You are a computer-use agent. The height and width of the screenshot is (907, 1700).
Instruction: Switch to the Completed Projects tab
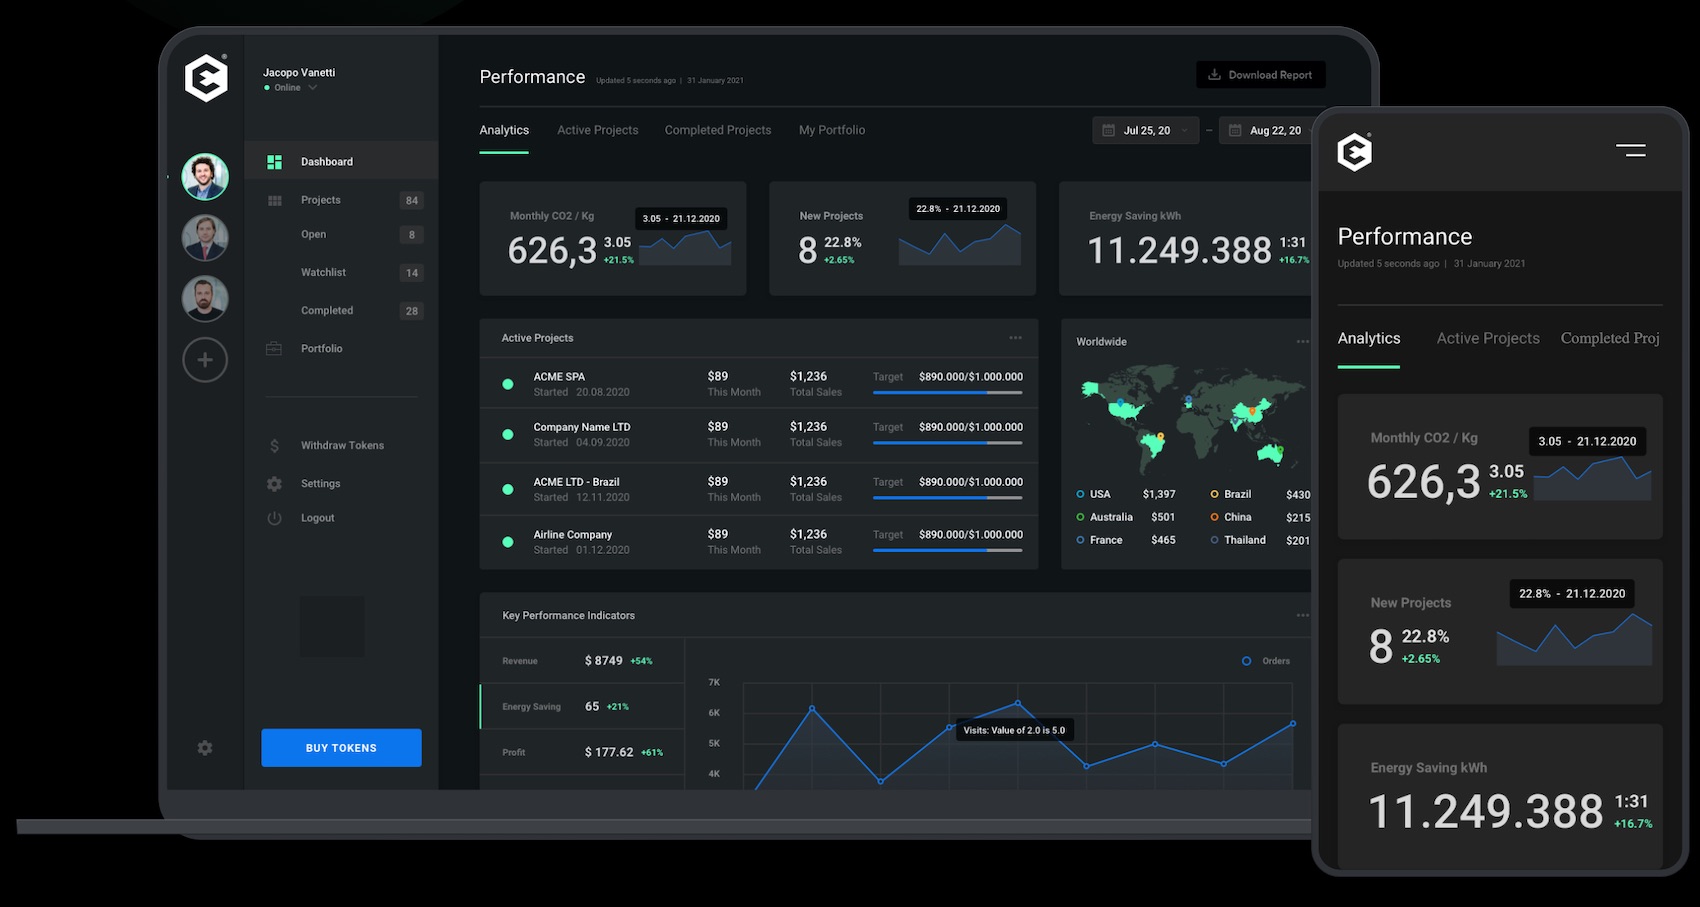click(718, 130)
